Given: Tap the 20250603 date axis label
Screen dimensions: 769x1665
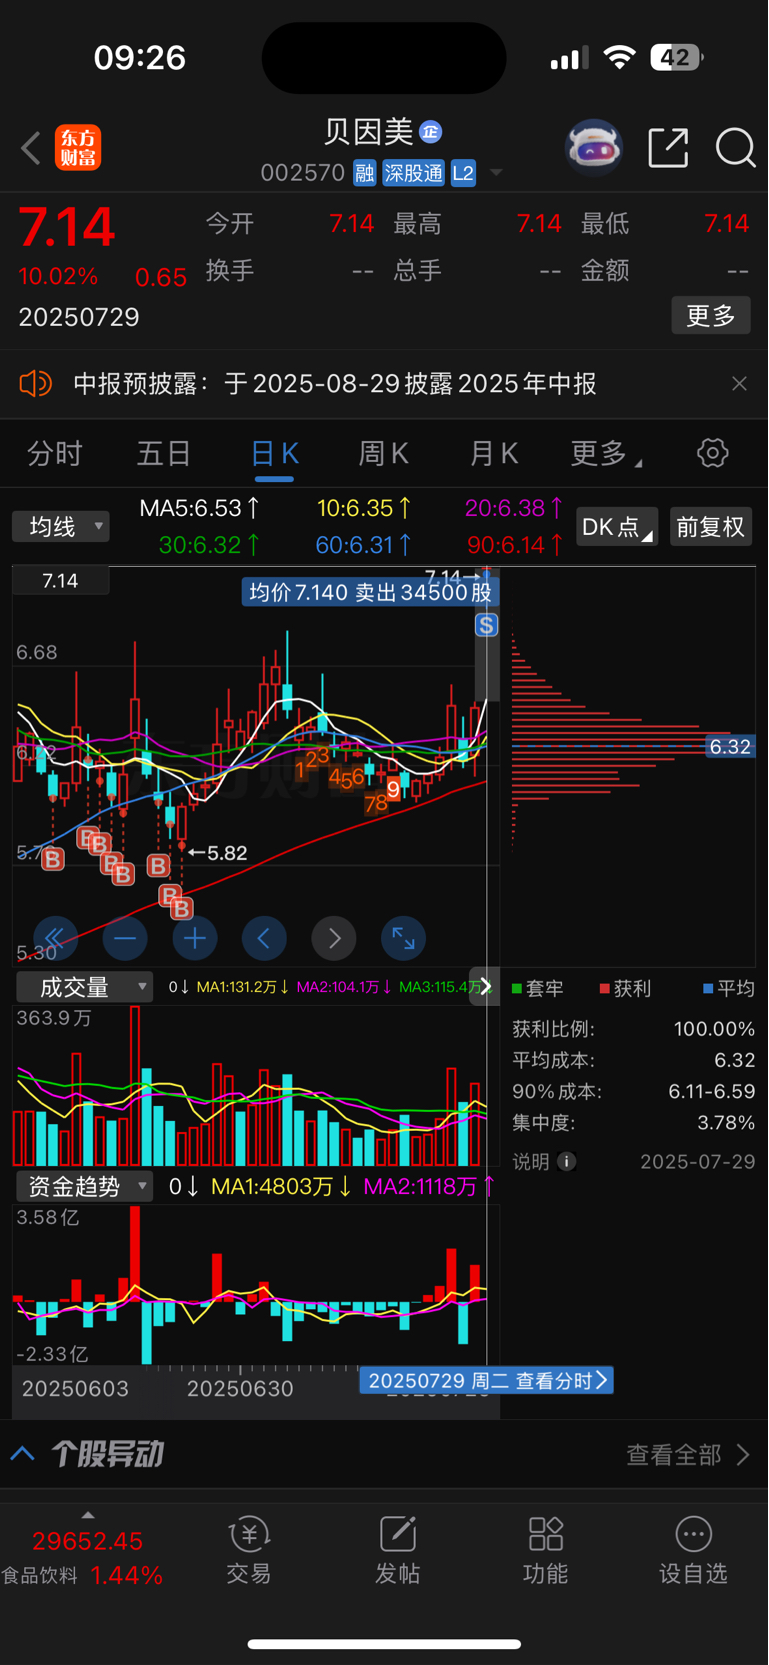Looking at the screenshot, I should 75,1388.
